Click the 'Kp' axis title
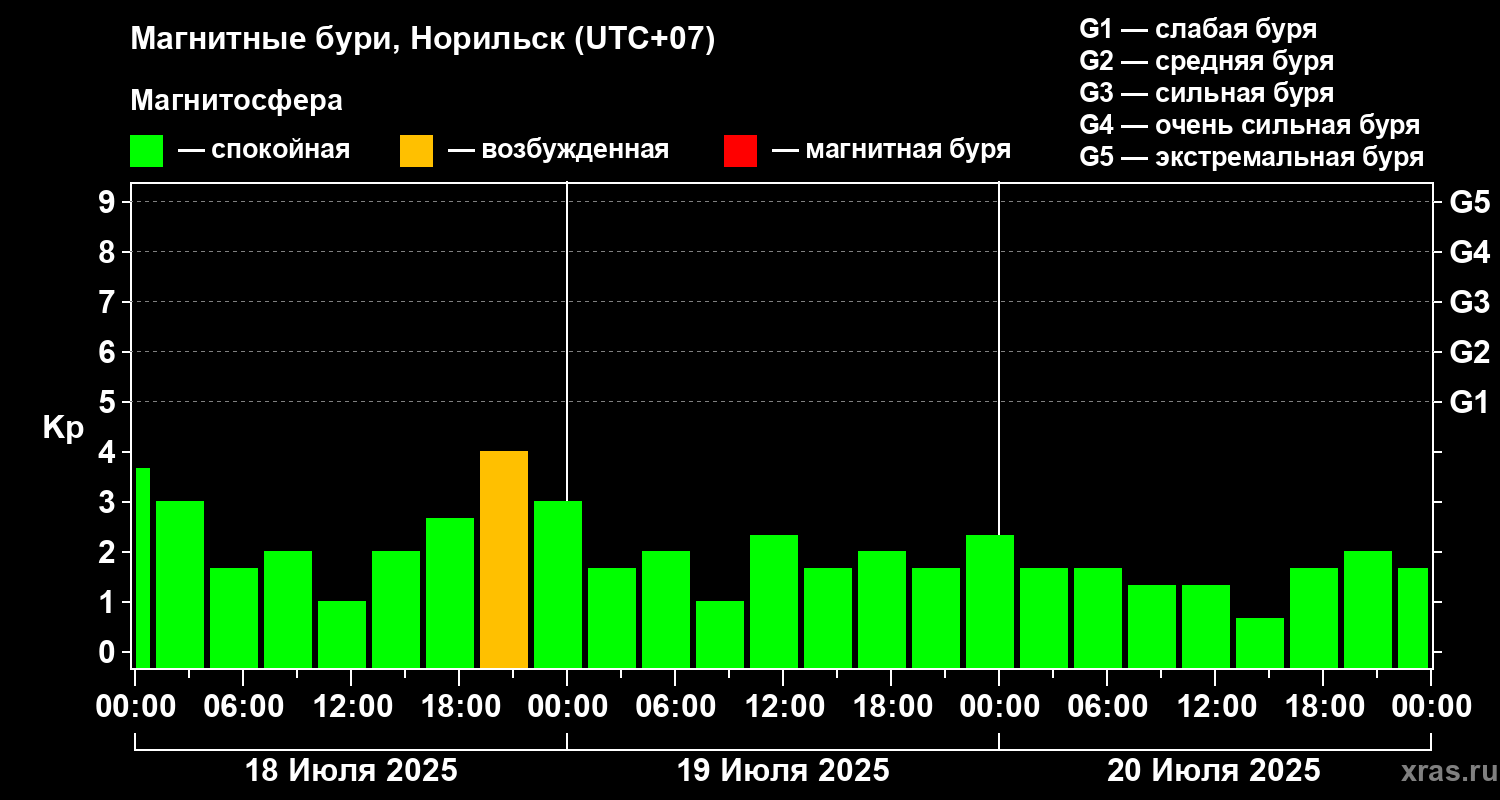This screenshot has height=800, width=1500. click(63, 427)
